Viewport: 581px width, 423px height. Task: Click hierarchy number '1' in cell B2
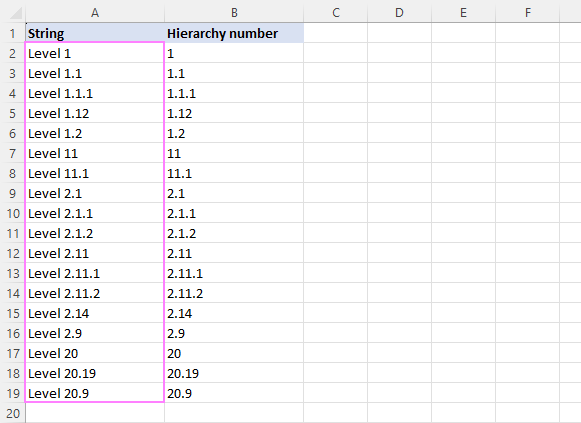click(234, 53)
